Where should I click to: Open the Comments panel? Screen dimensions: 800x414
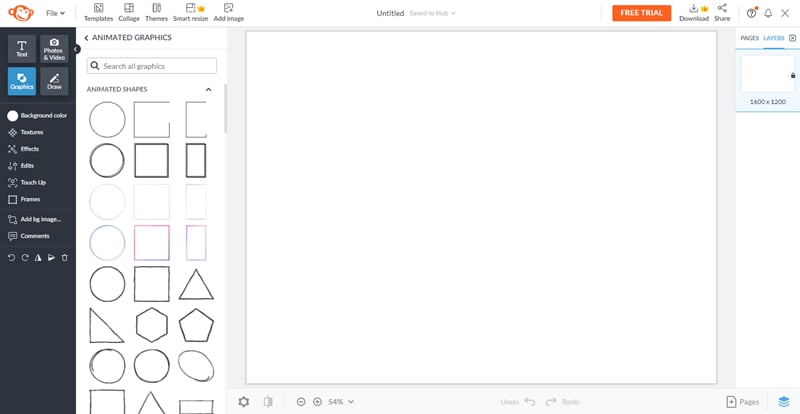coord(29,236)
